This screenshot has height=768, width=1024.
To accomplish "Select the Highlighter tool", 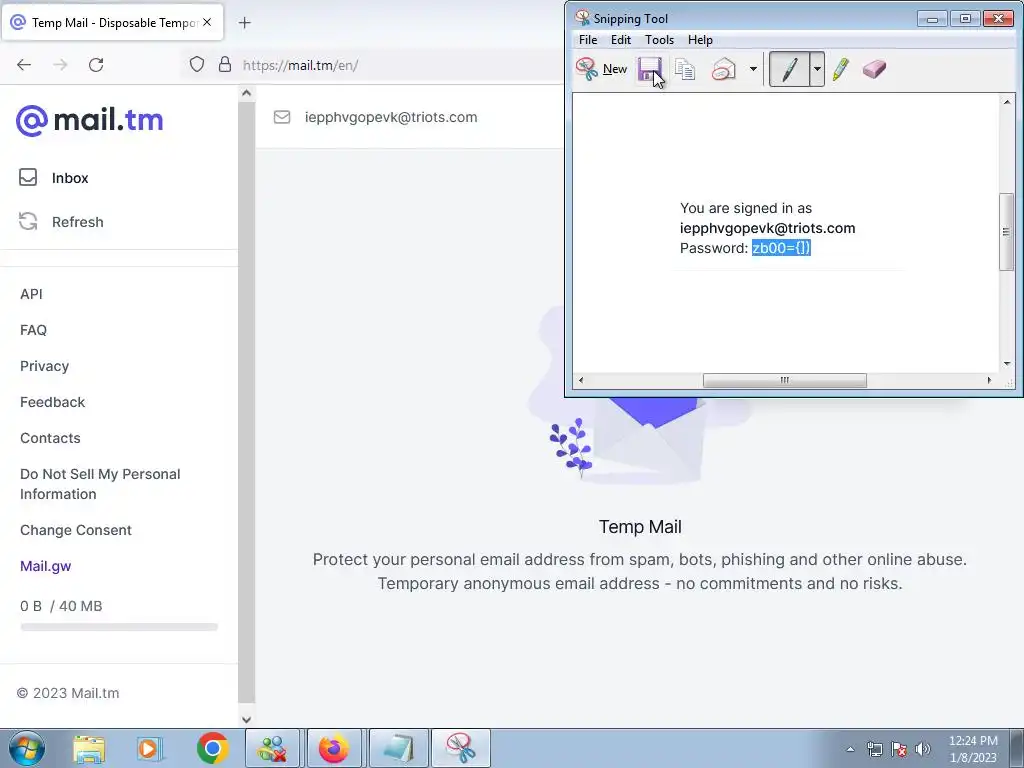I will (841, 69).
